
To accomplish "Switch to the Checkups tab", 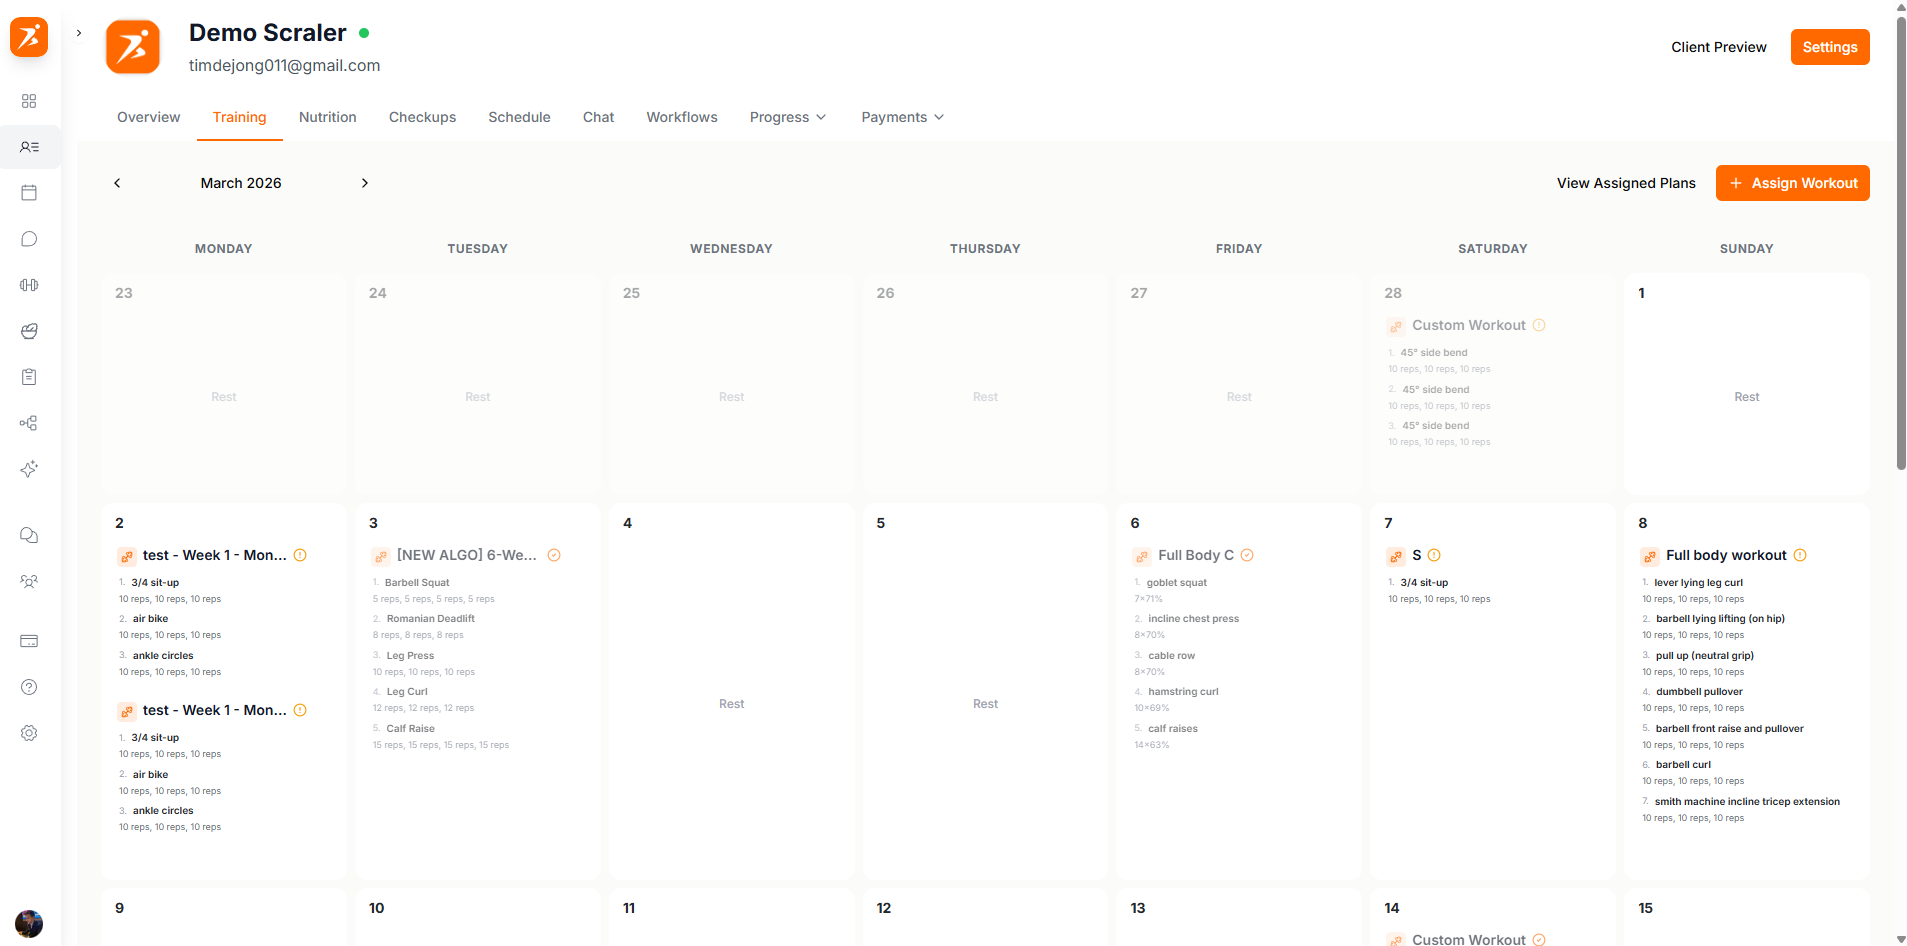I will 422,117.
